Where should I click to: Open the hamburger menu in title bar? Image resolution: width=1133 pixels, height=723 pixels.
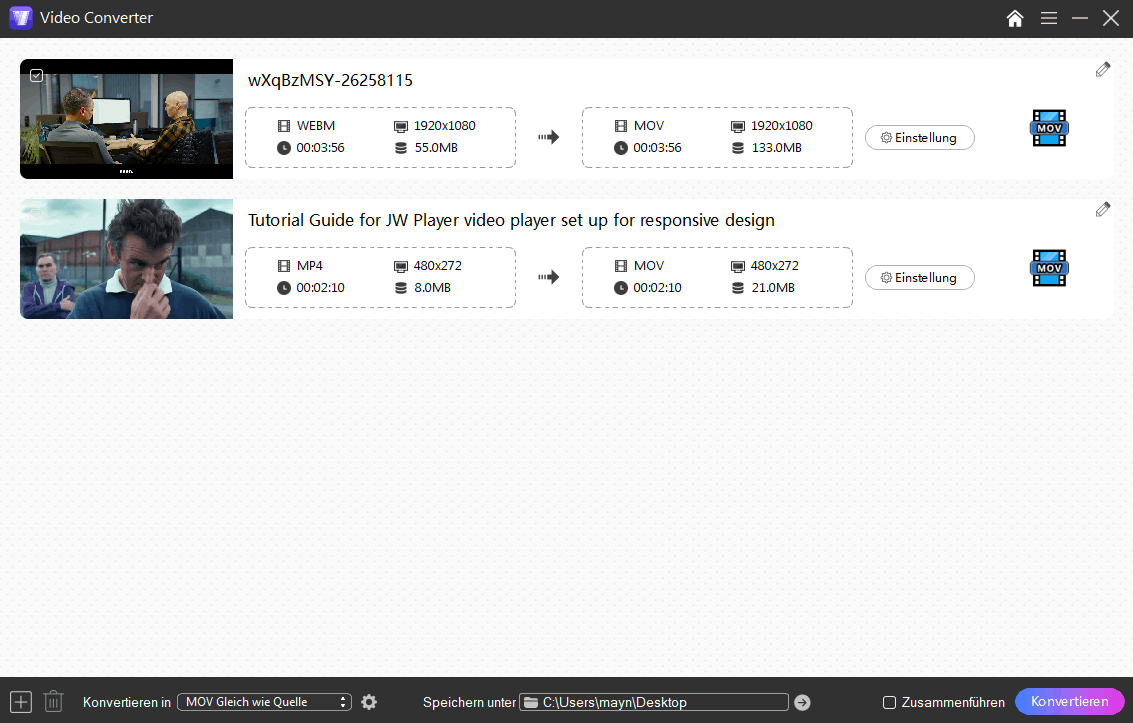(1048, 18)
